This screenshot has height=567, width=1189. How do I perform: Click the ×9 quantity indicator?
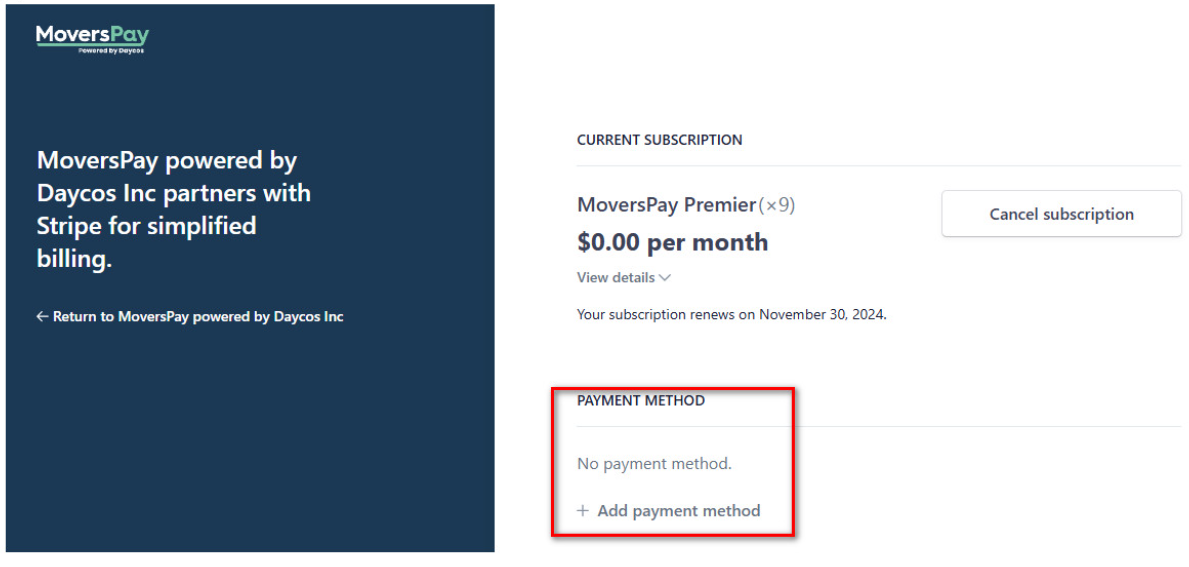pos(776,205)
